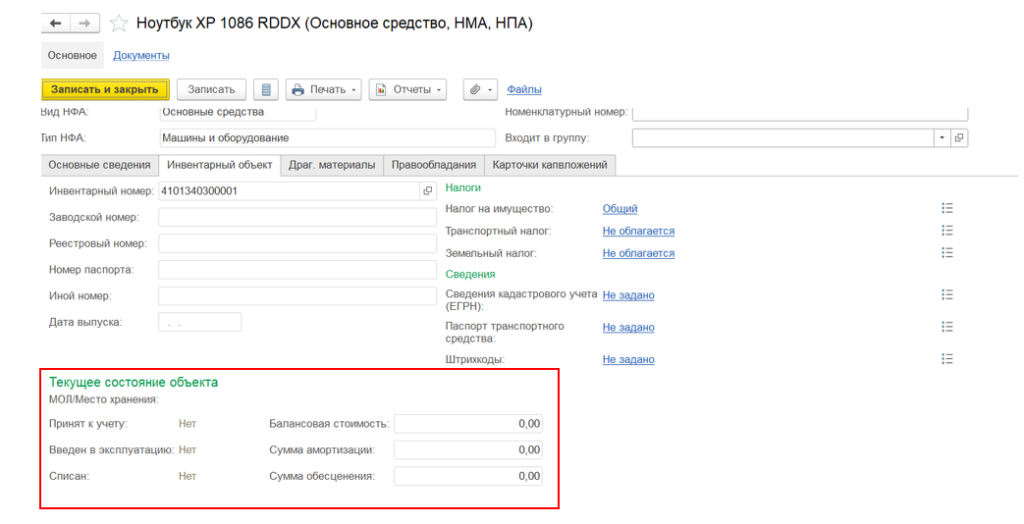
Task: Click the Нет value next to Списан
Action: point(187,476)
